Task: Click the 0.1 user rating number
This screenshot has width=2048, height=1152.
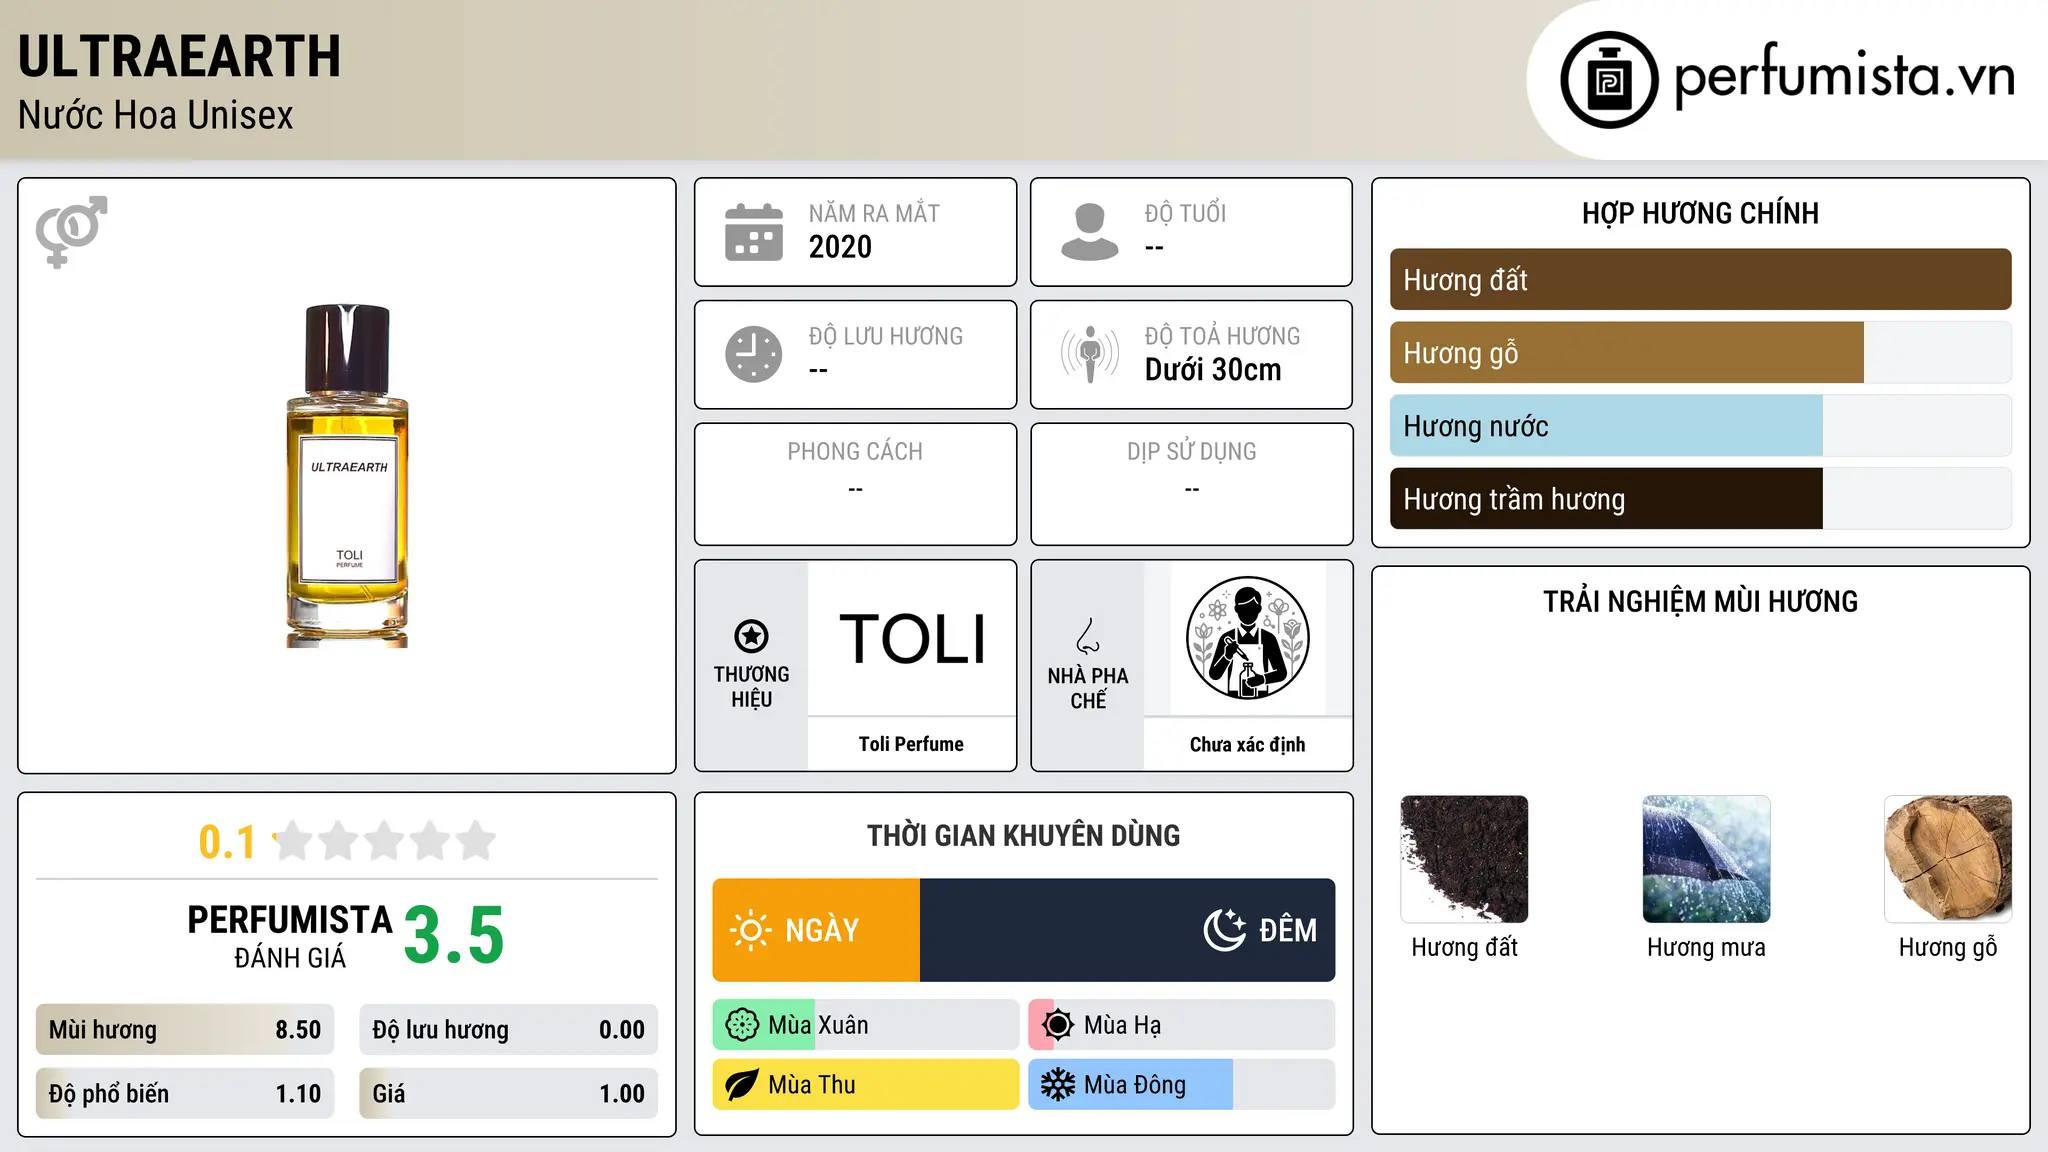Action: [227, 842]
